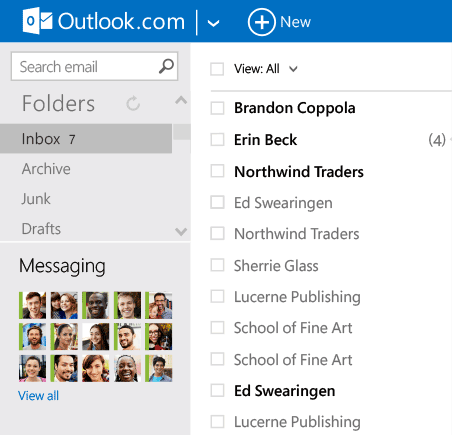Open third contact photo in the Messaging top row
This screenshot has height=435, width=452.
pyautogui.click(x=96, y=305)
